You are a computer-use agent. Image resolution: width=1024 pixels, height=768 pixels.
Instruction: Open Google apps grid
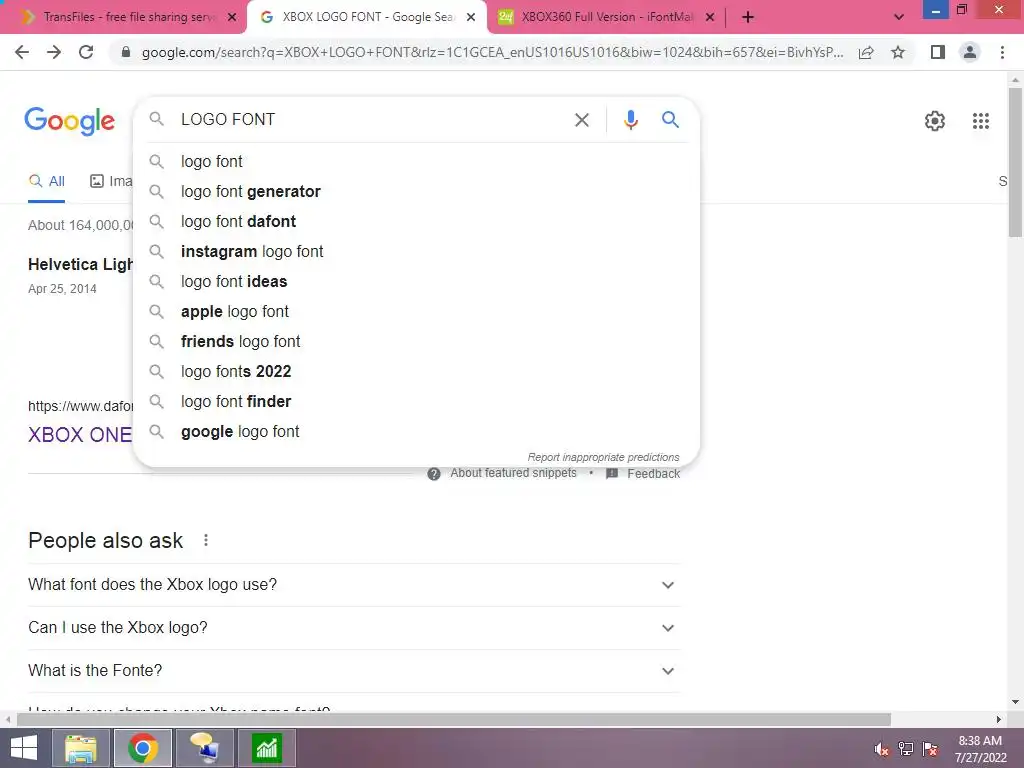coord(980,121)
